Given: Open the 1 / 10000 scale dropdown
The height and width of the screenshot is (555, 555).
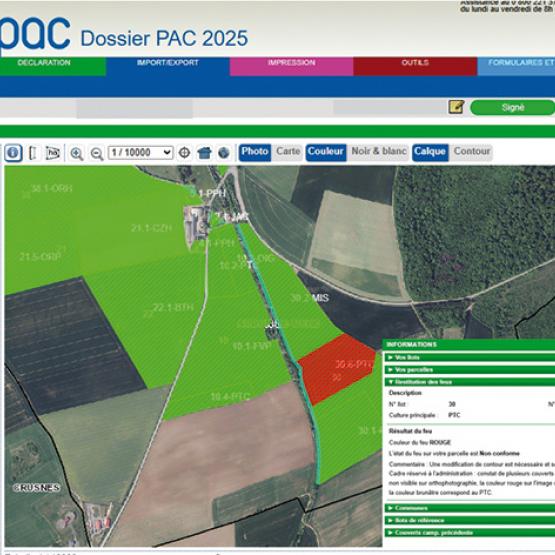Looking at the screenshot, I should 141,153.
